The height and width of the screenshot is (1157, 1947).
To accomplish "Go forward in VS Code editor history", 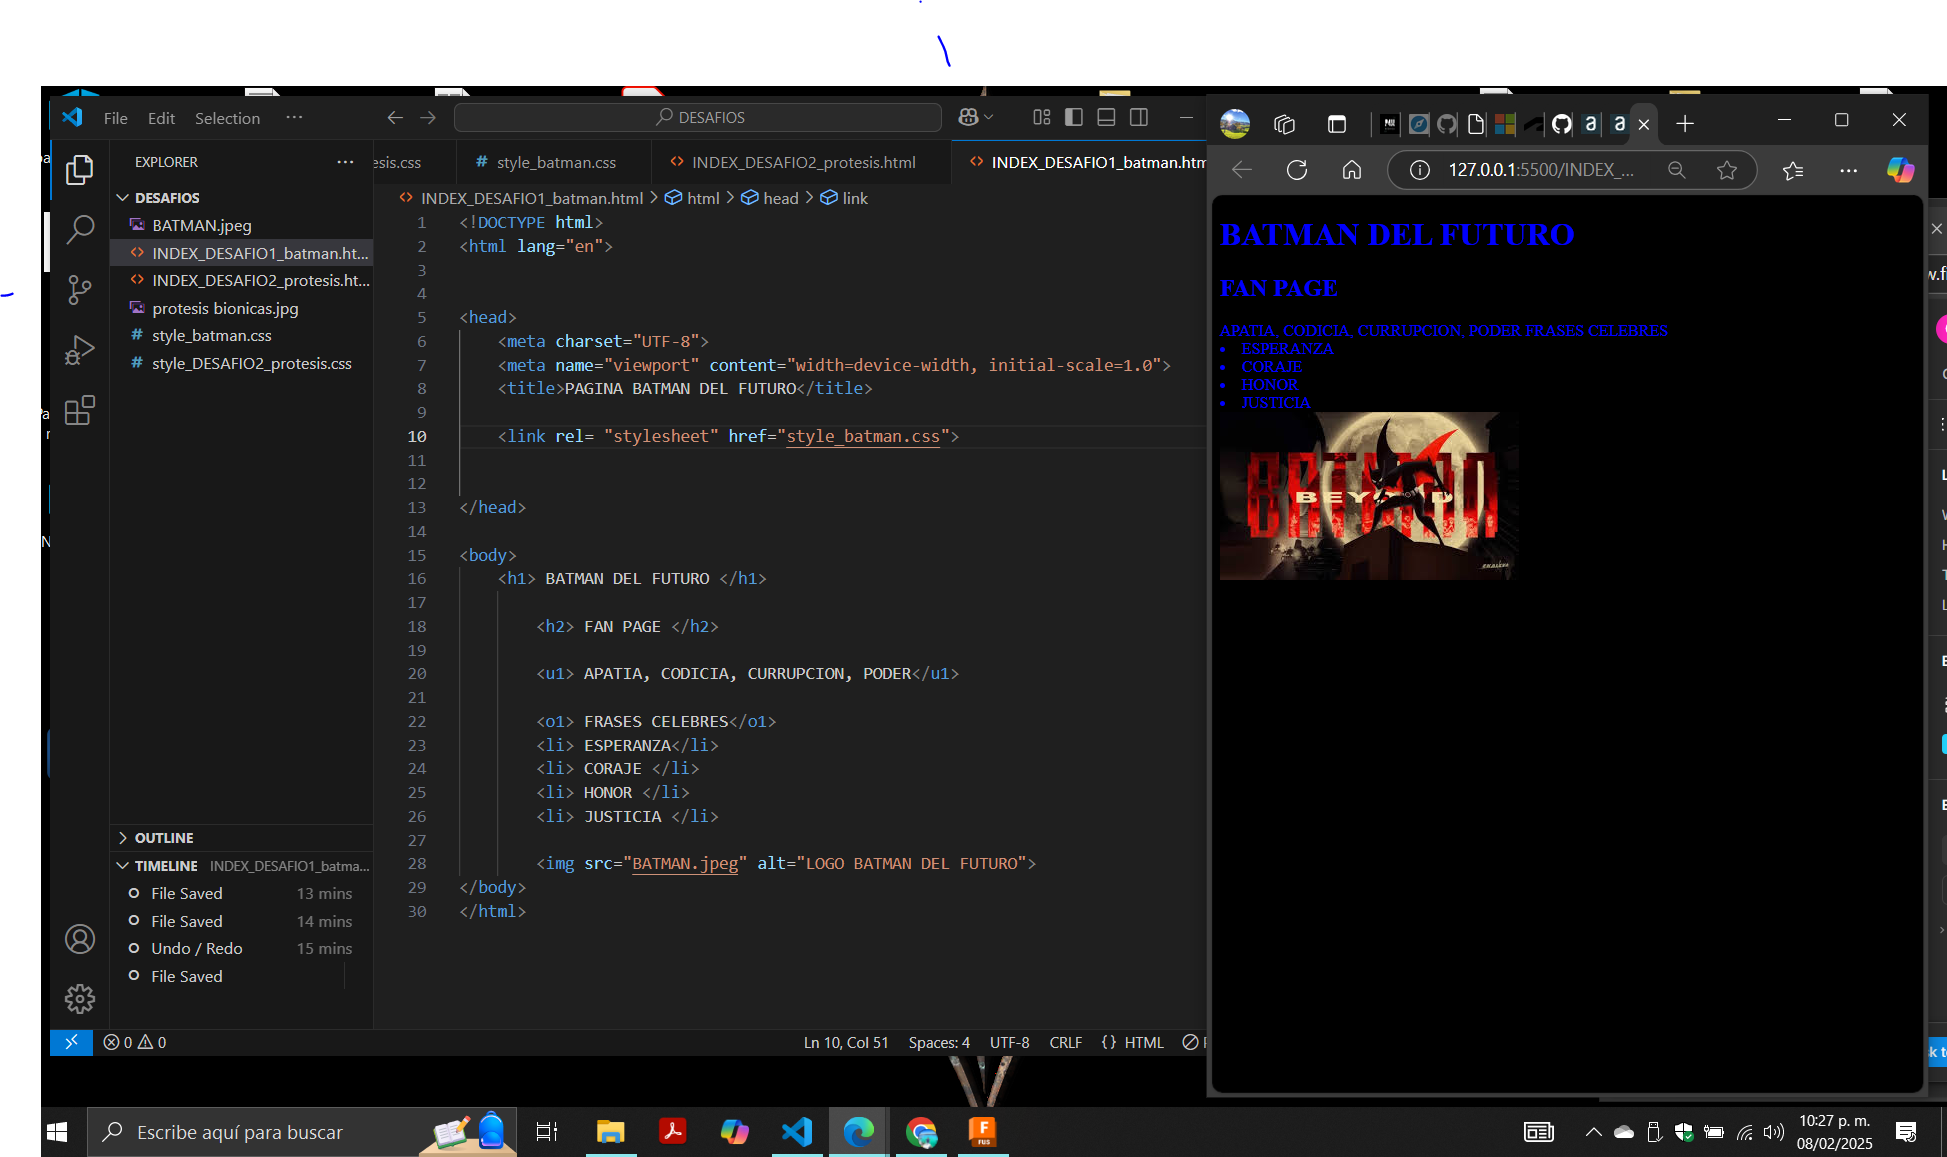I will click(x=428, y=117).
